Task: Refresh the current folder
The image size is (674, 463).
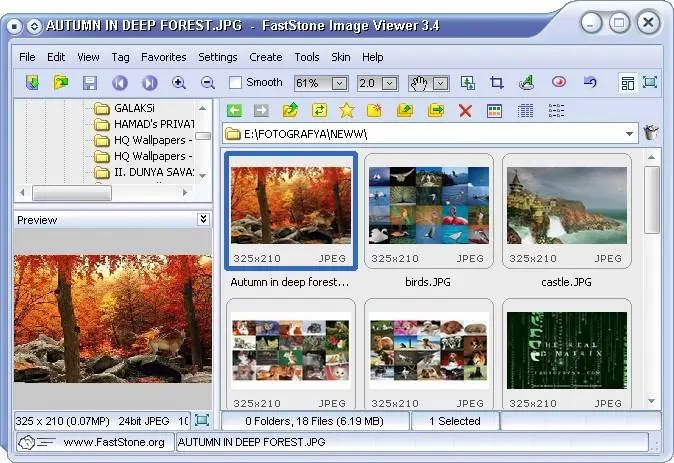Action: coord(319,110)
